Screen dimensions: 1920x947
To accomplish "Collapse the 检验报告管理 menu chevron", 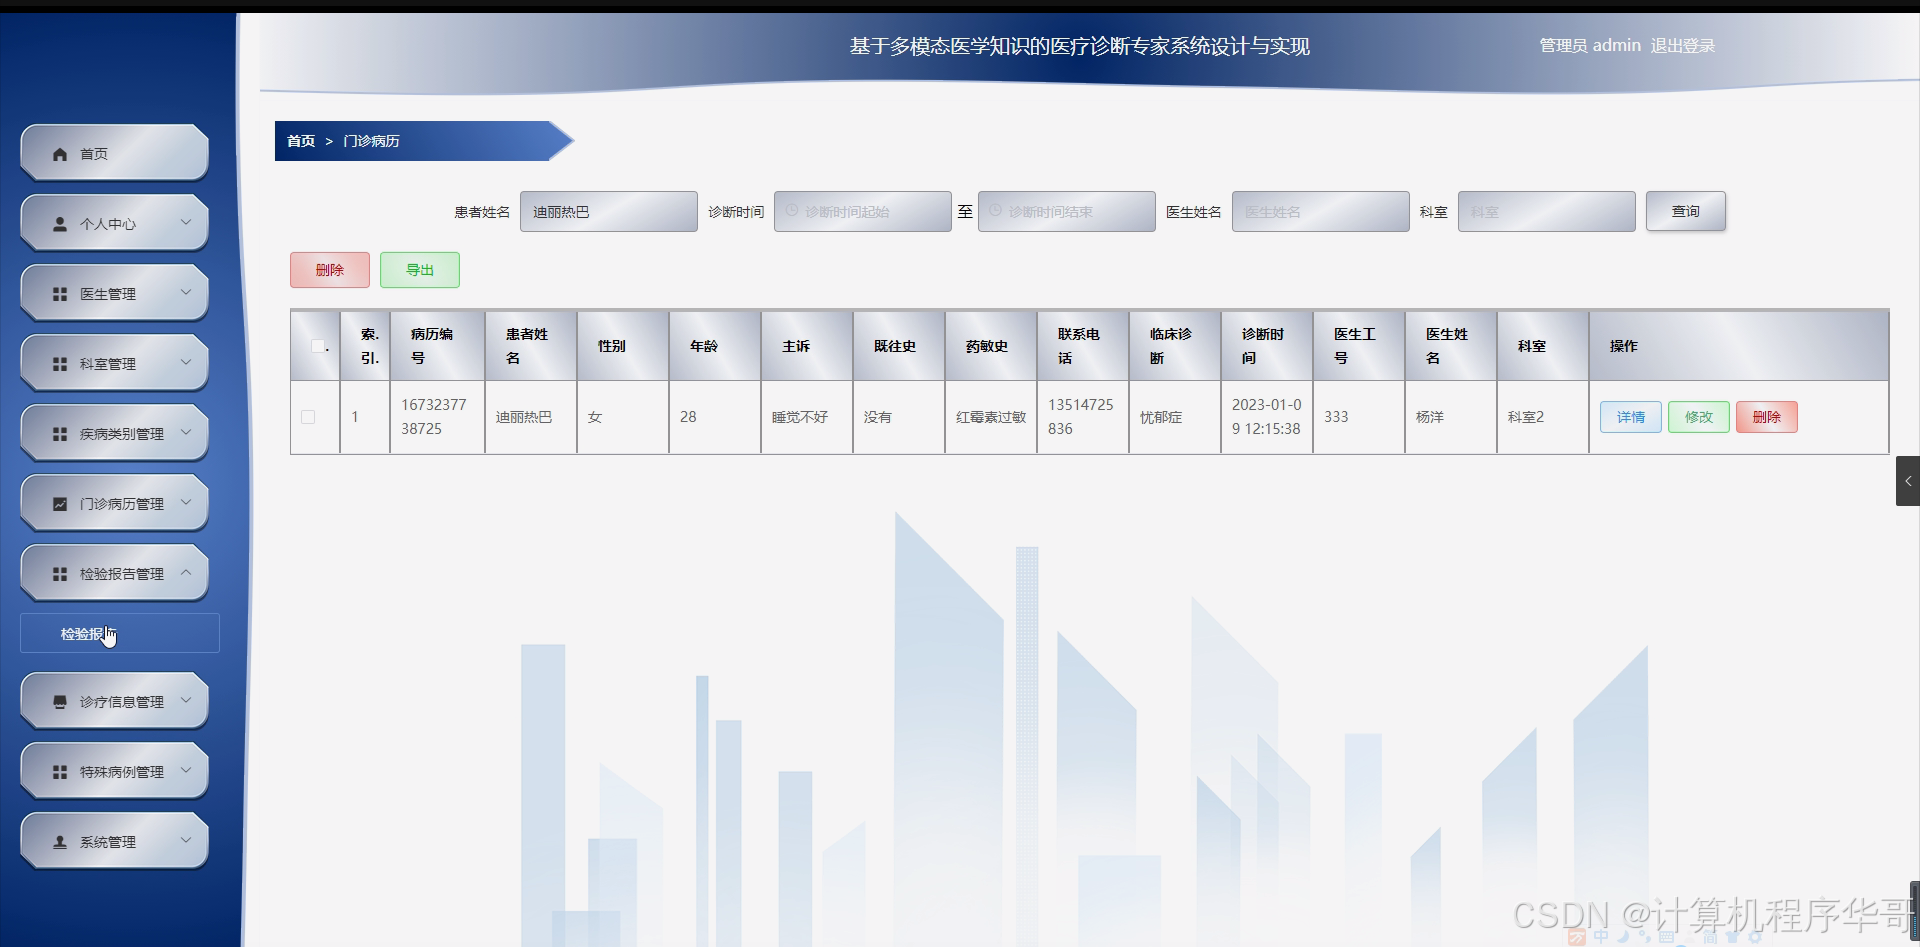I will click(x=186, y=572).
